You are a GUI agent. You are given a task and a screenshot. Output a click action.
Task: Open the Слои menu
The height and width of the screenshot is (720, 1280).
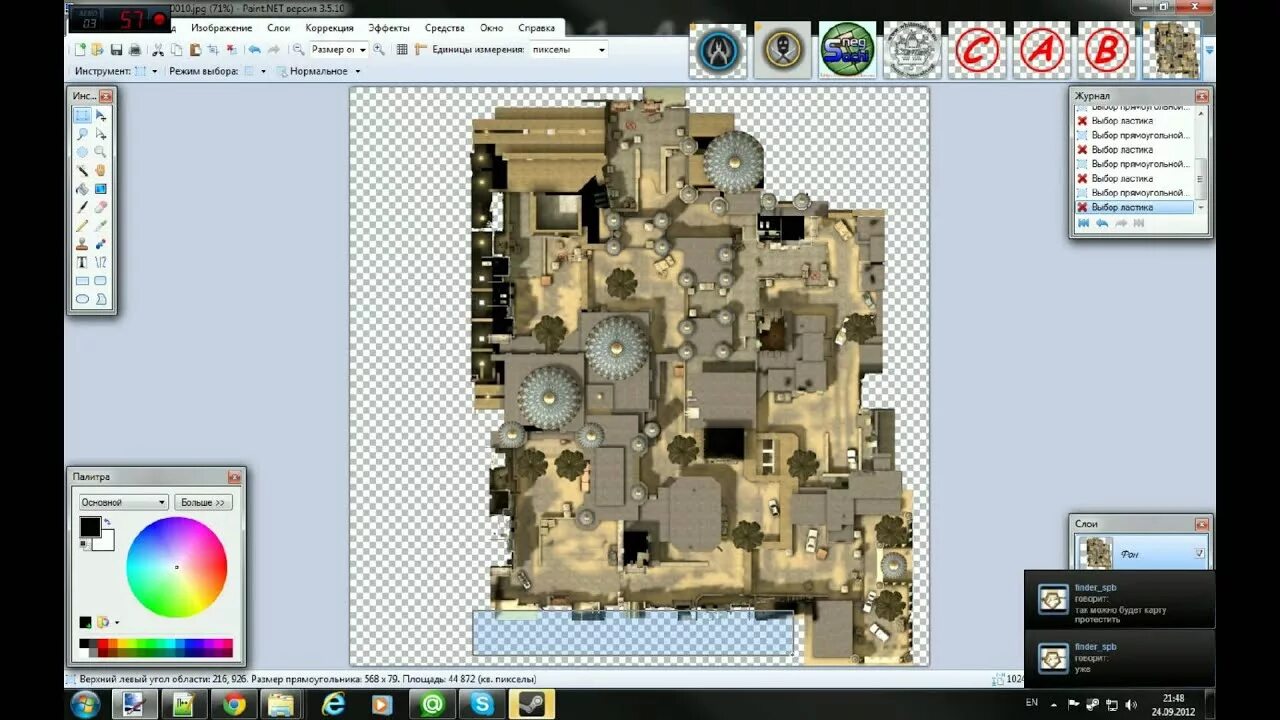click(x=279, y=28)
